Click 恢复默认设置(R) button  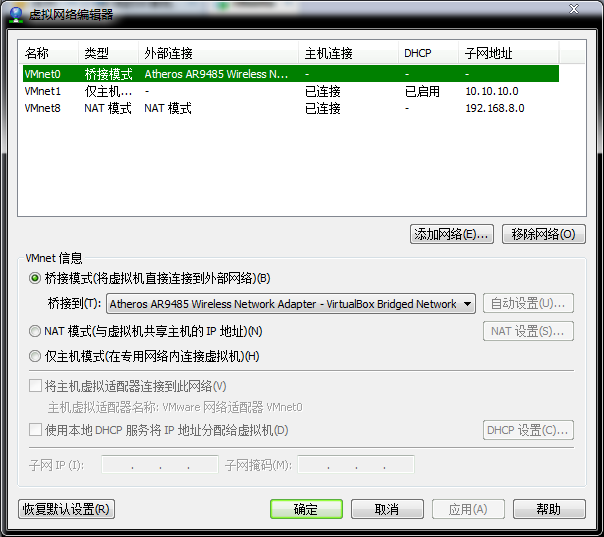(66, 509)
